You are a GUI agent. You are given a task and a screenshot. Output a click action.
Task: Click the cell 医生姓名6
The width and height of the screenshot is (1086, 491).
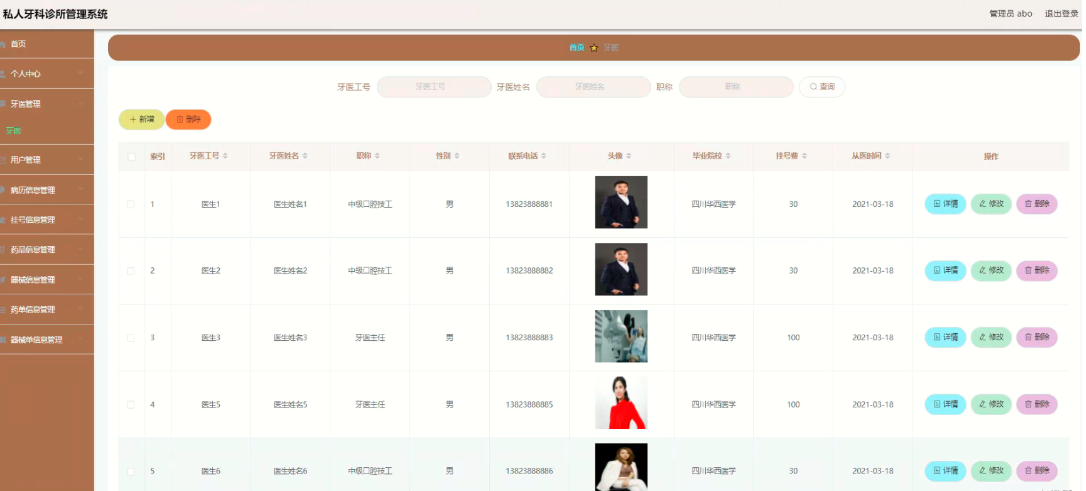[290, 472]
